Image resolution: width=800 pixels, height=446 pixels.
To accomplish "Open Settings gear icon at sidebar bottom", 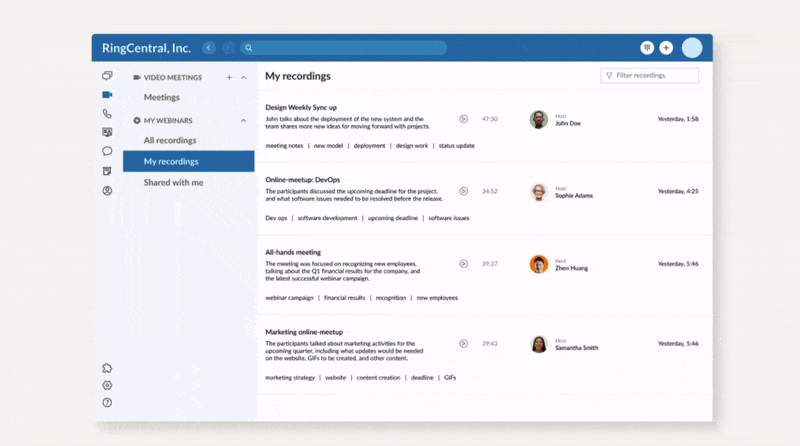I will click(x=107, y=385).
